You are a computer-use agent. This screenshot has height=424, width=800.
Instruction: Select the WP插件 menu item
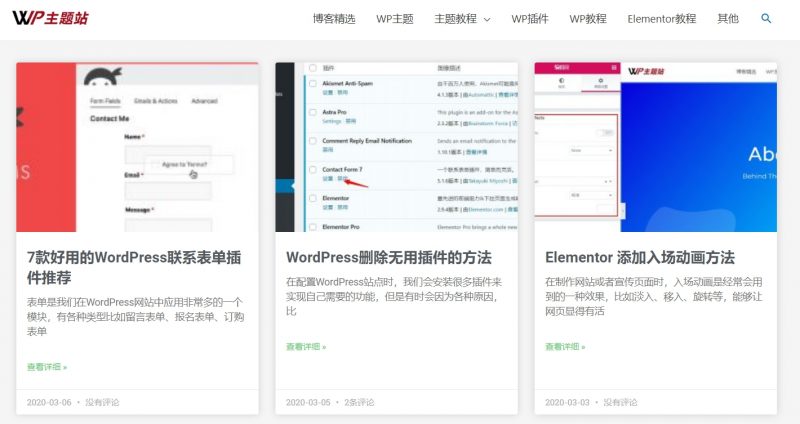tap(530, 19)
